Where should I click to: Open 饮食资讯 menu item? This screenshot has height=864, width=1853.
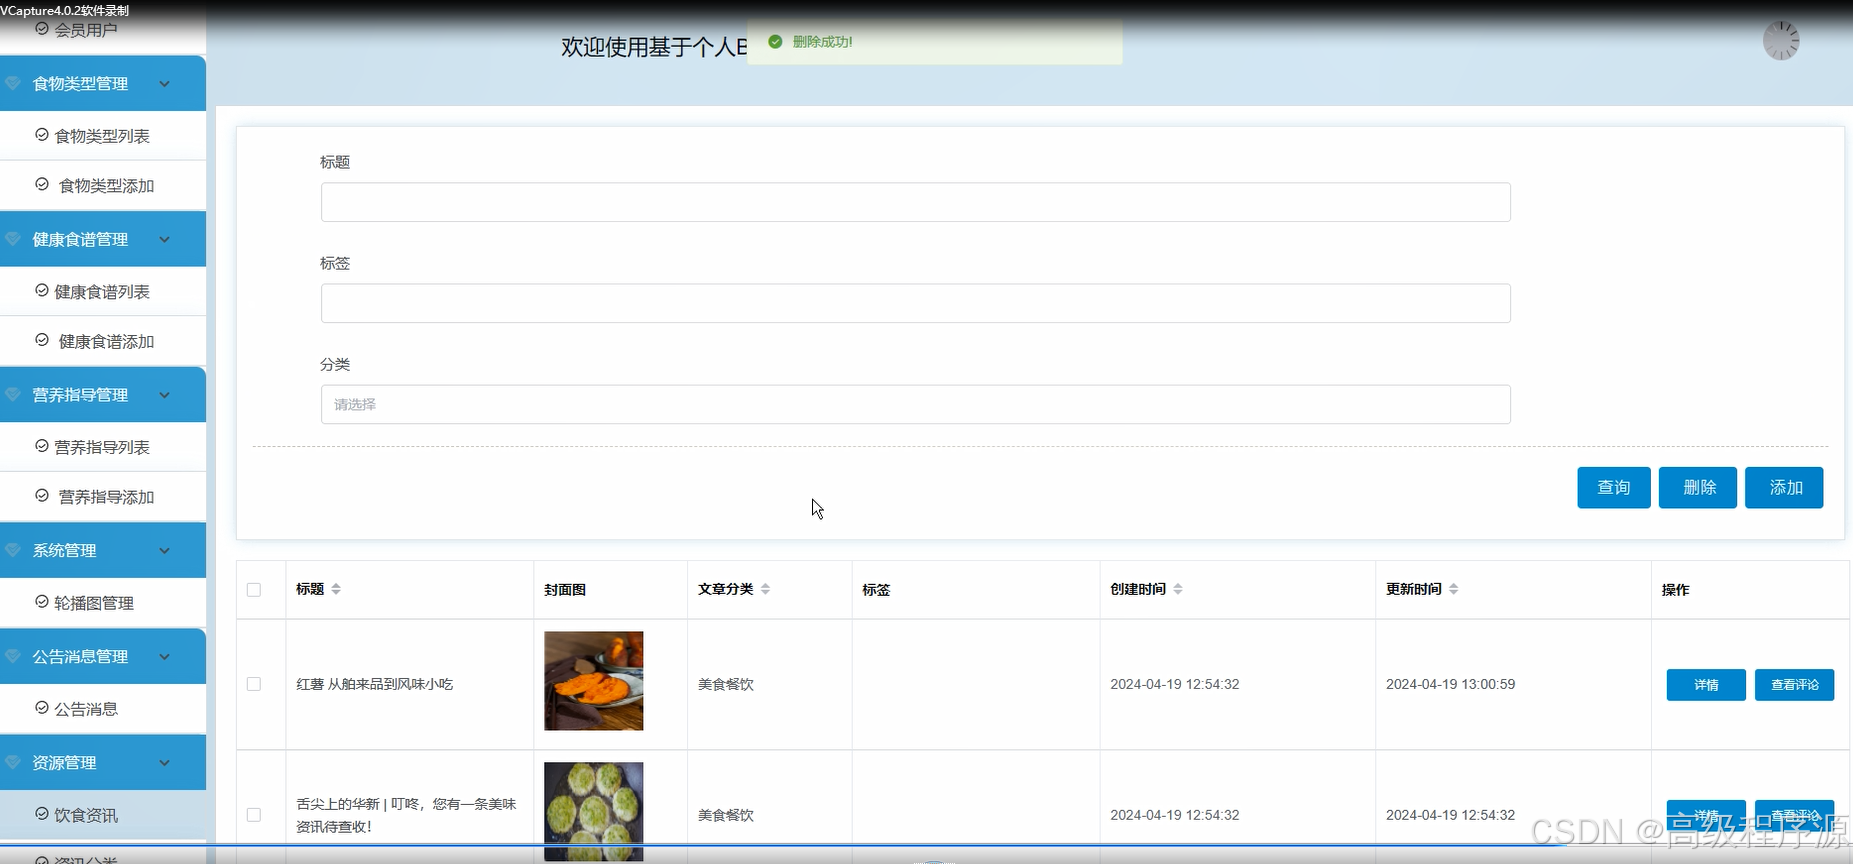click(x=103, y=815)
